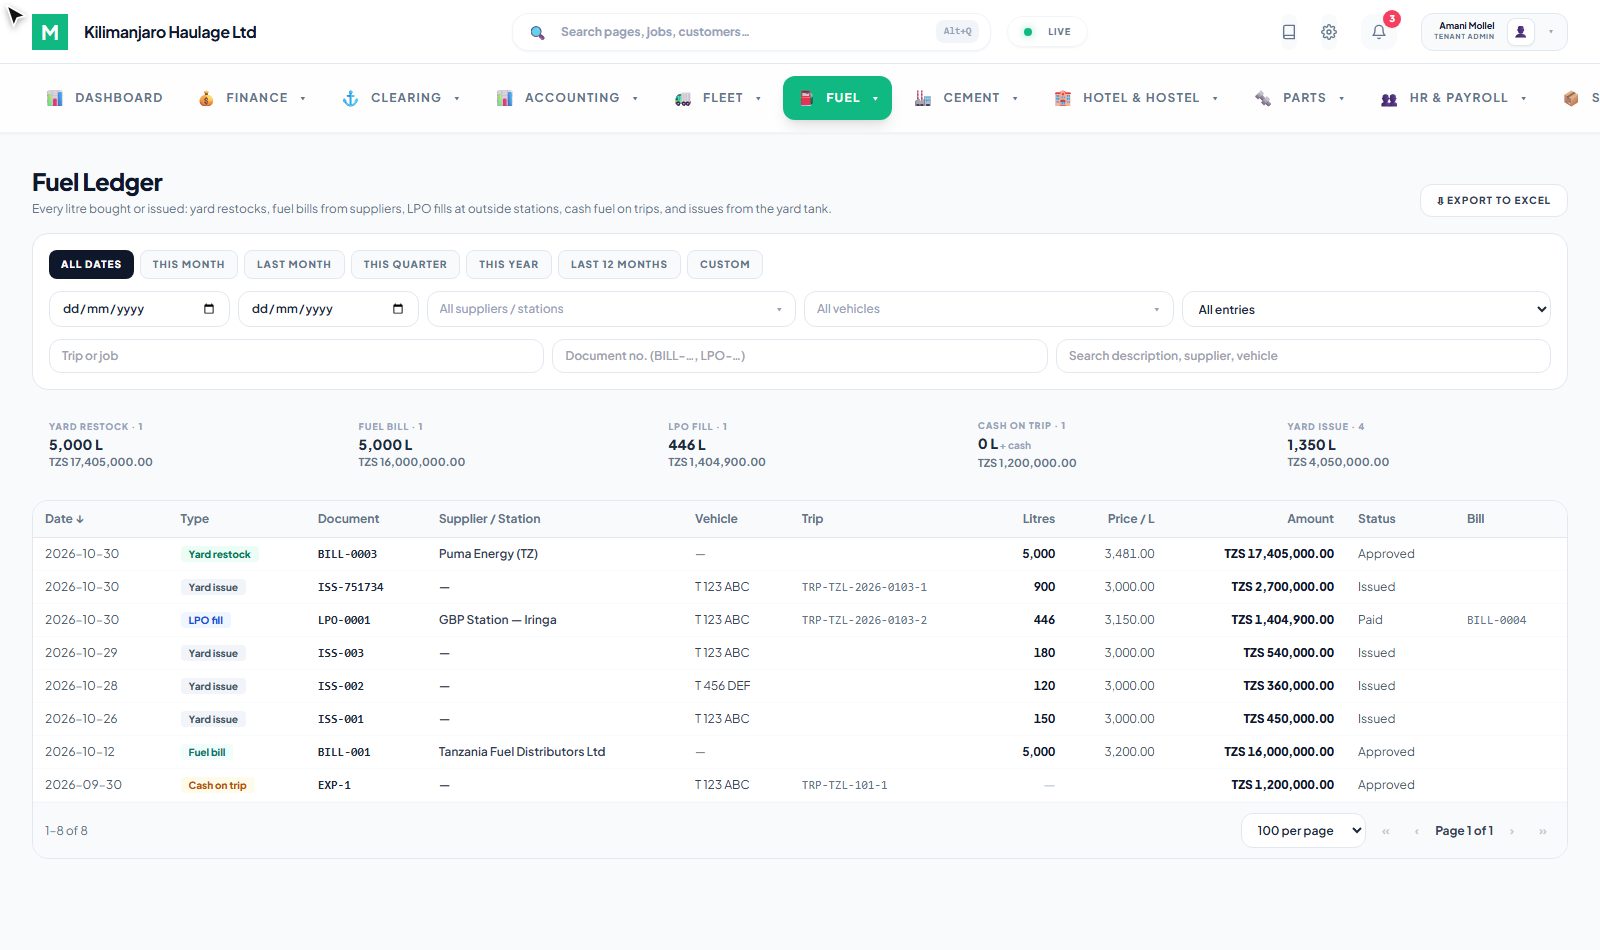Select the This Month filter
The height and width of the screenshot is (950, 1600).
(x=189, y=264)
